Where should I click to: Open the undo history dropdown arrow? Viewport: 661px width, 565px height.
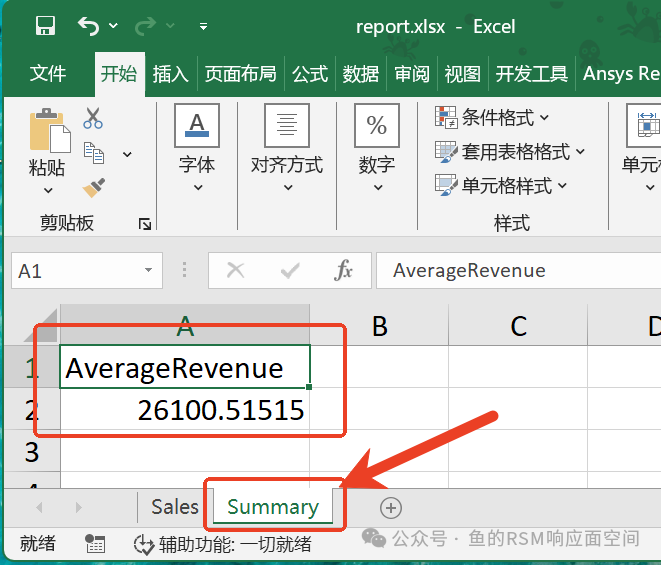point(113,26)
